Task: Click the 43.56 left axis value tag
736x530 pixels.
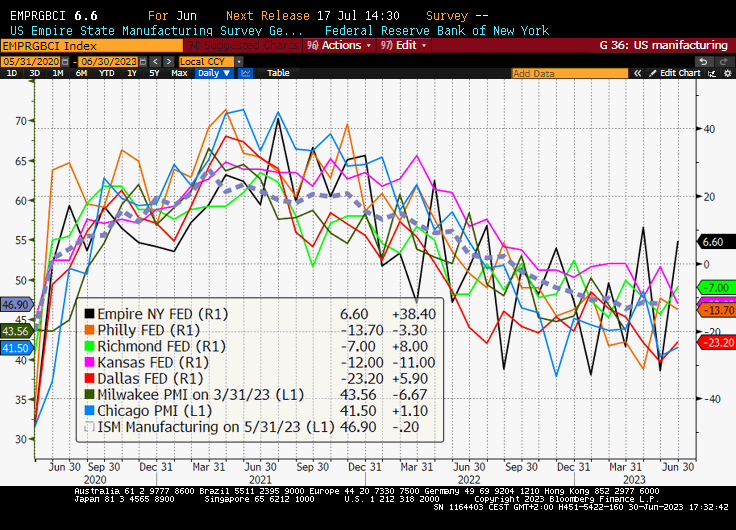Action: point(17,331)
